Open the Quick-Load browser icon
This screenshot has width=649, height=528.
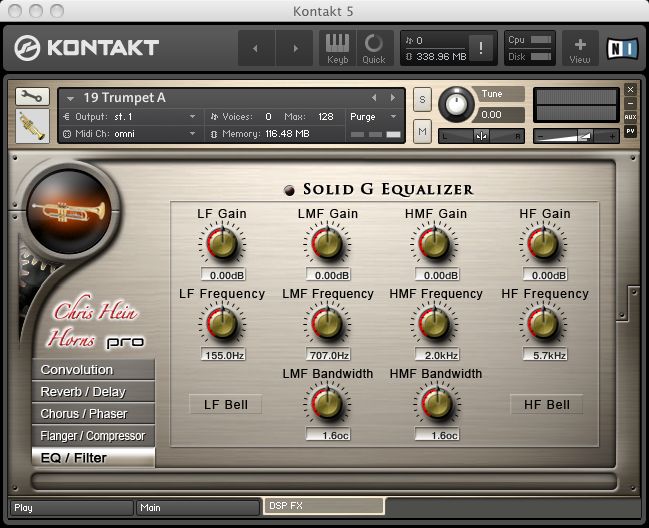pyautogui.click(x=374, y=48)
